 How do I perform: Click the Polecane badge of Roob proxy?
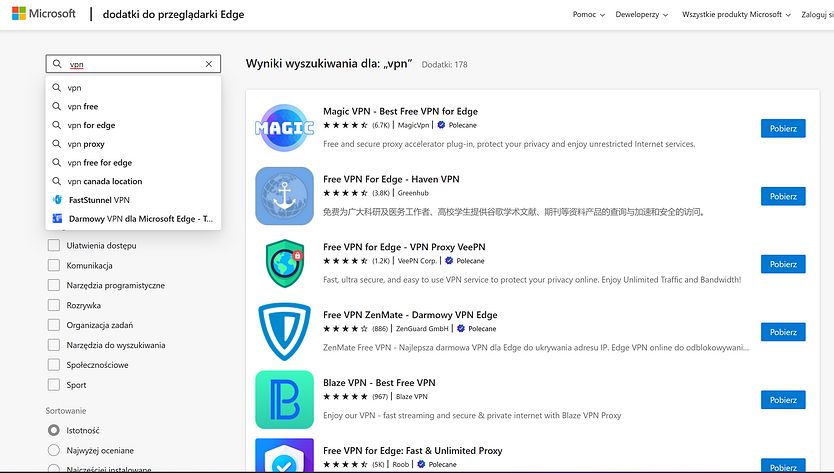437,464
